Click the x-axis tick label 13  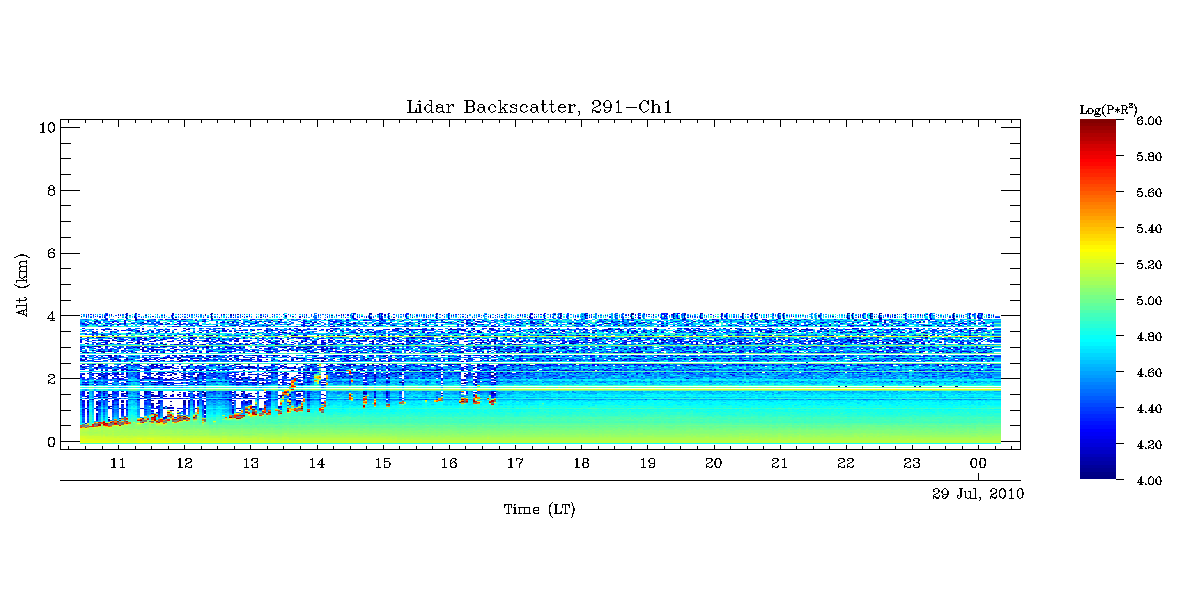click(x=250, y=464)
